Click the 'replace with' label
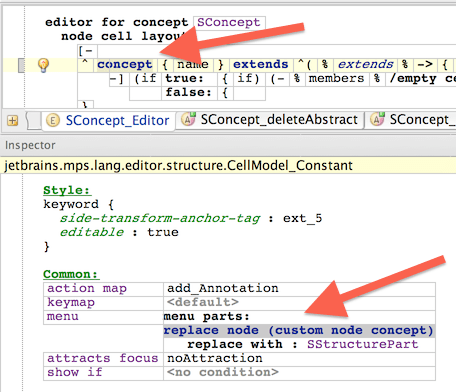This screenshot has width=456, height=392. [235, 344]
